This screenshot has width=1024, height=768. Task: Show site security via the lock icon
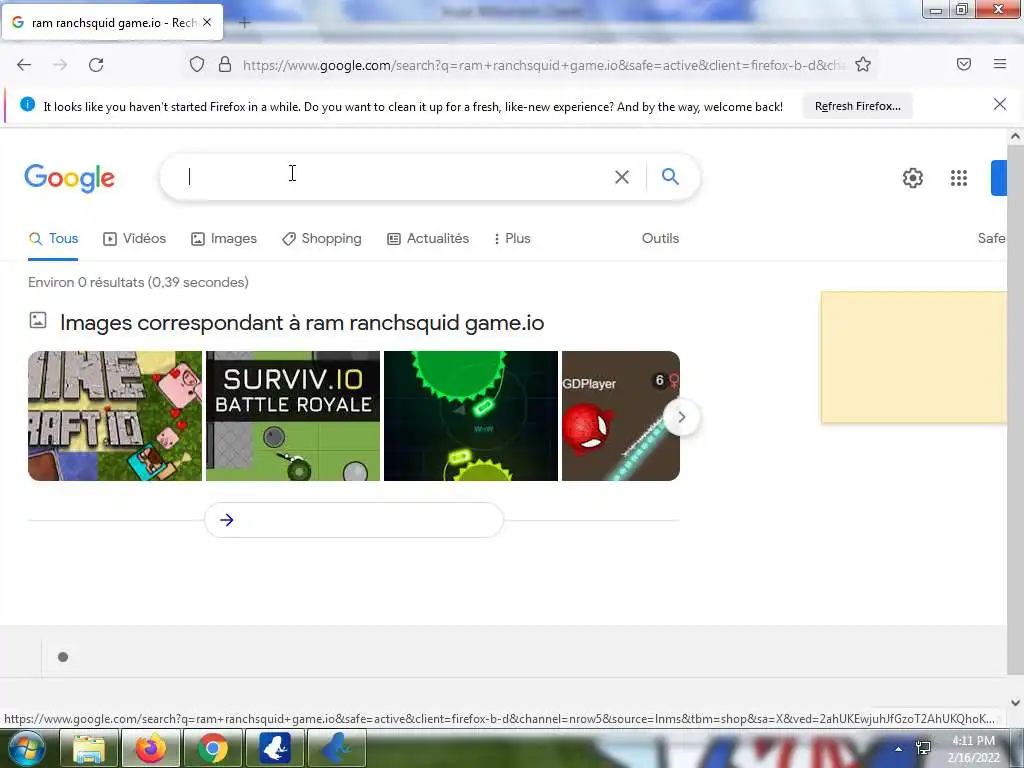225,65
